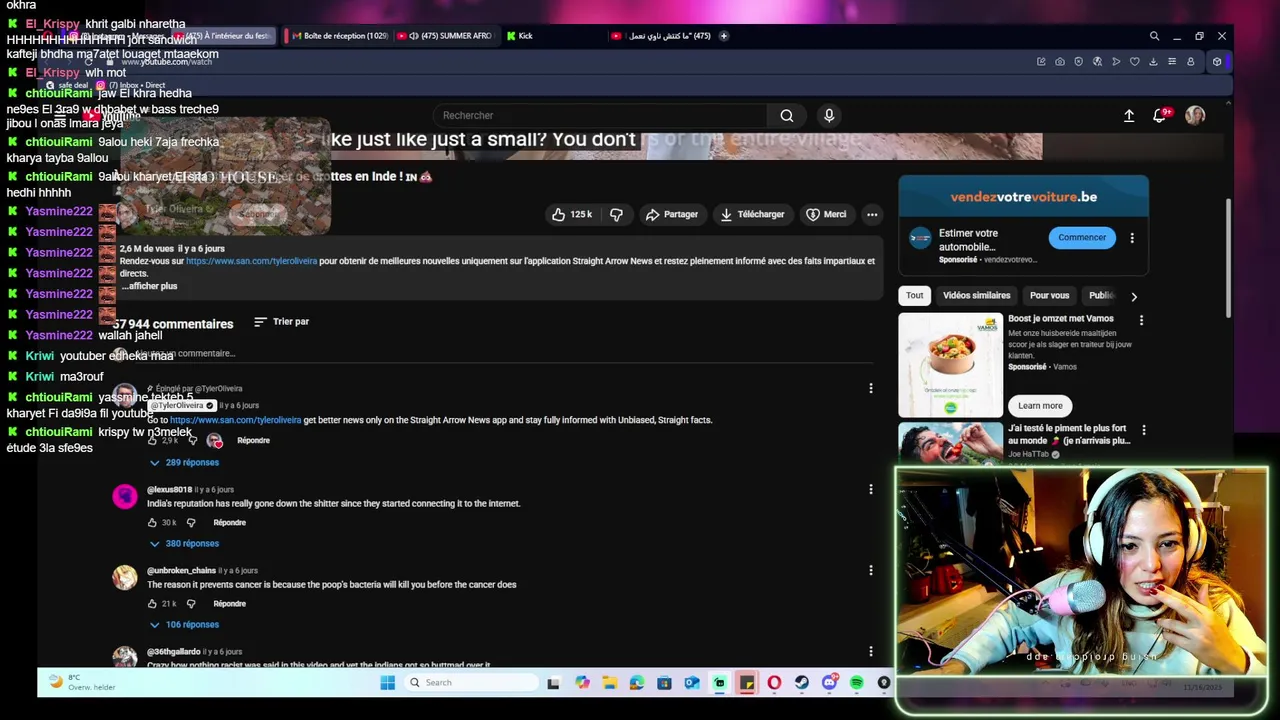Open a new browser tab with plus
The width and height of the screenshot is (1280, 720).
(724, 36)
